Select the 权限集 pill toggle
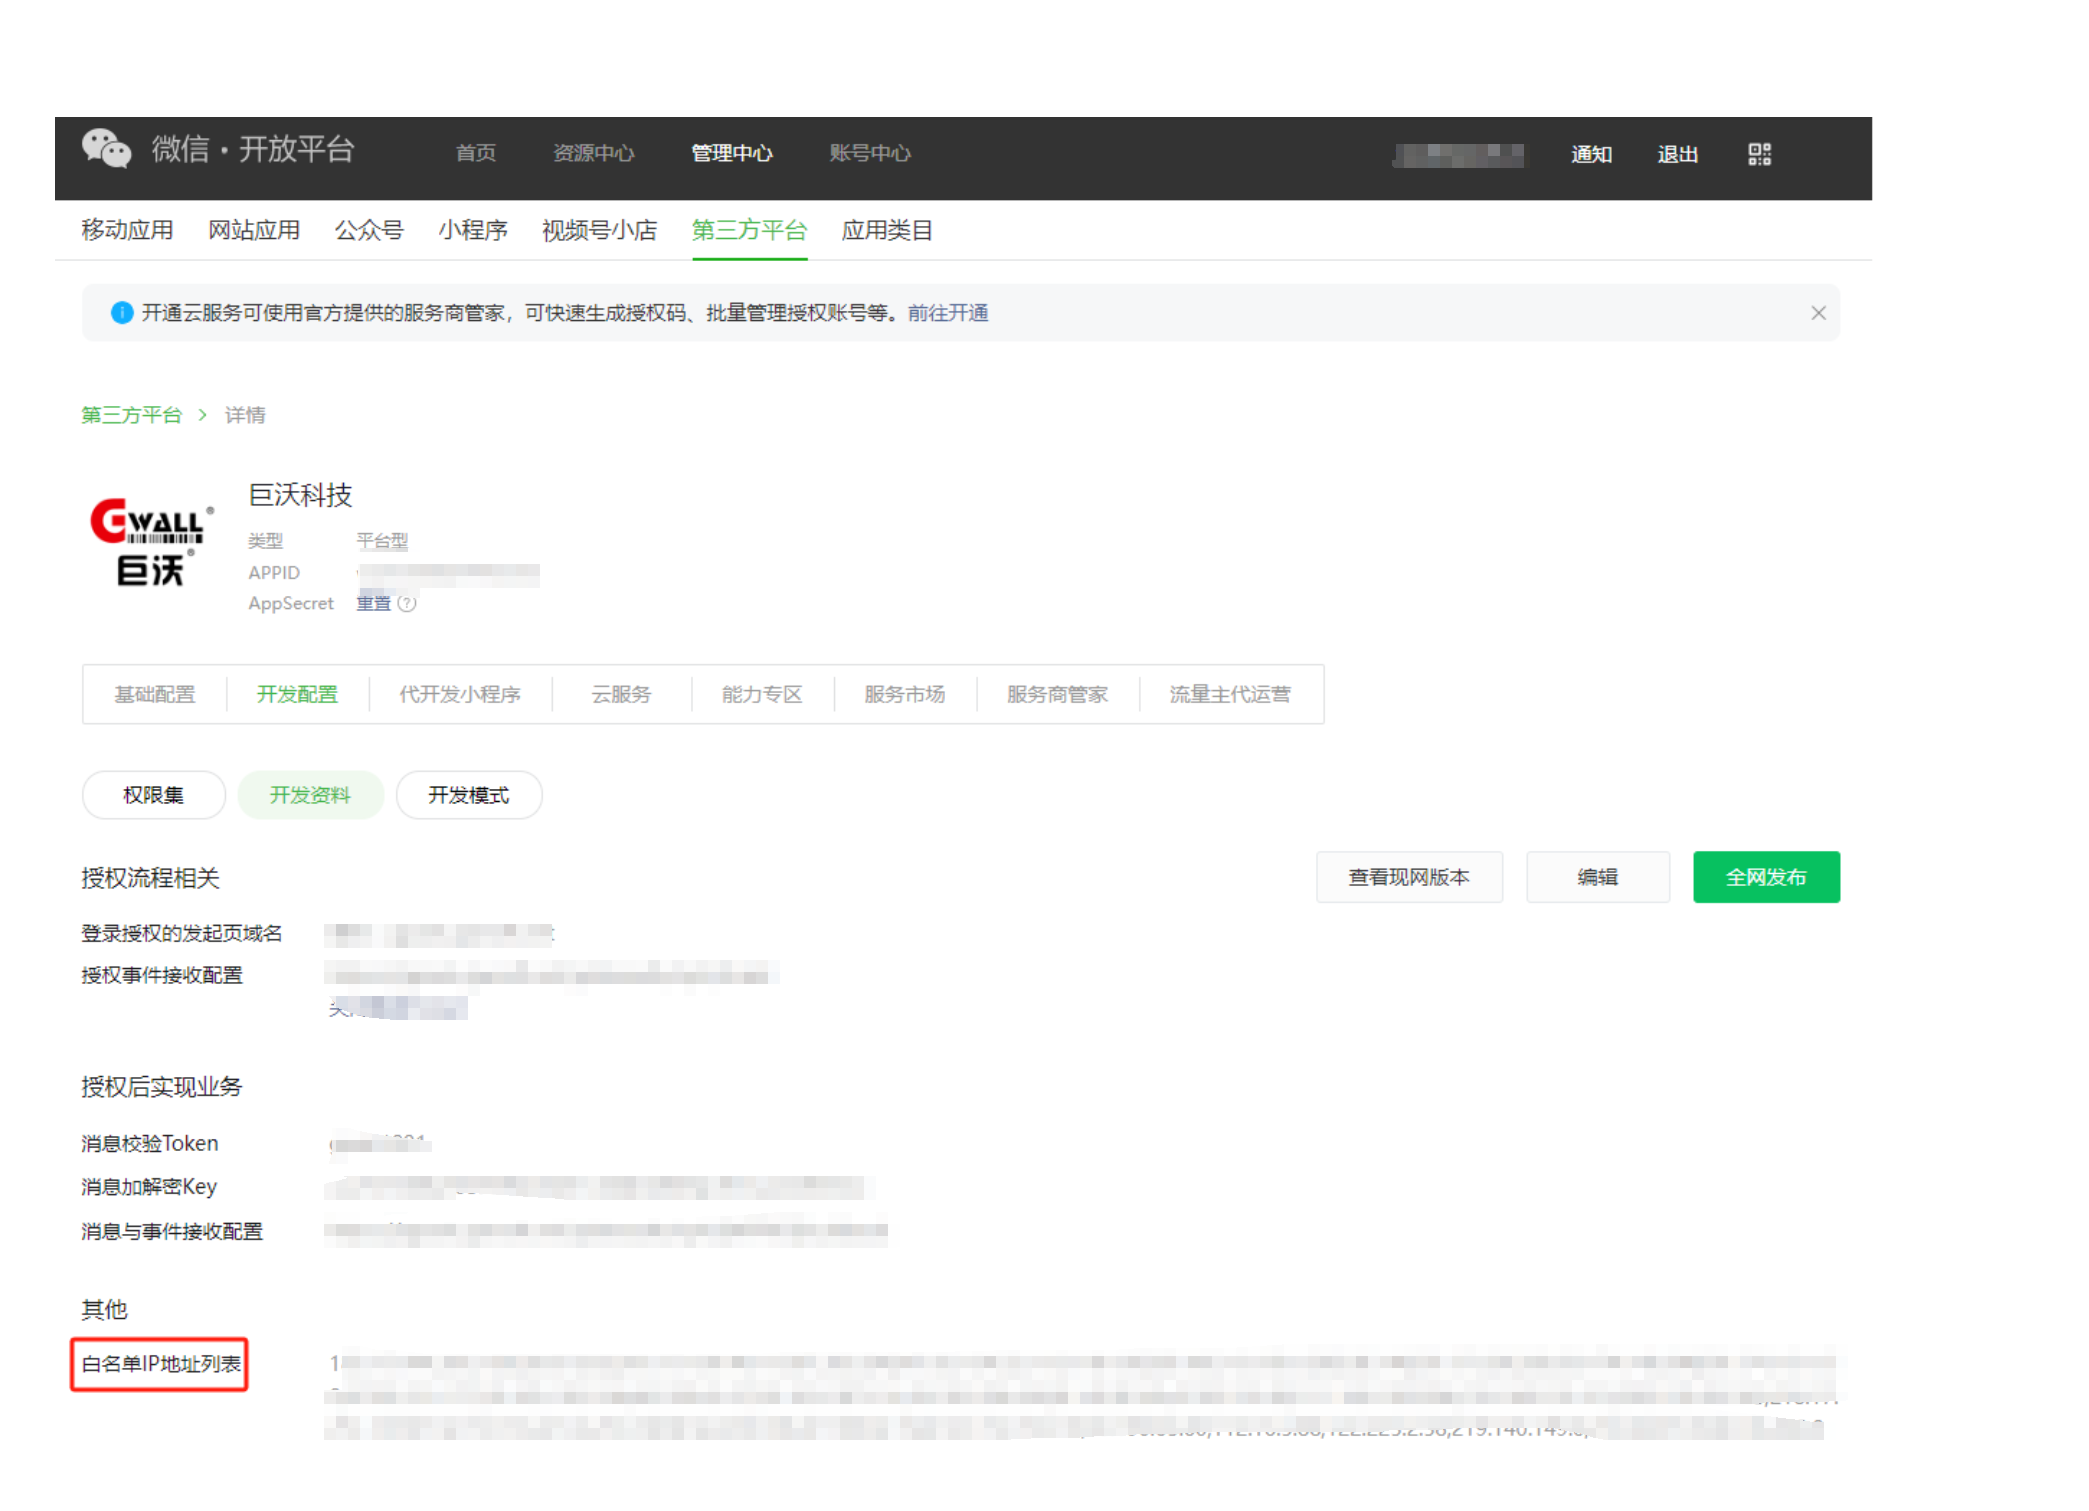The height and width of the screenshot is (1511, 2089). point(153,795)
